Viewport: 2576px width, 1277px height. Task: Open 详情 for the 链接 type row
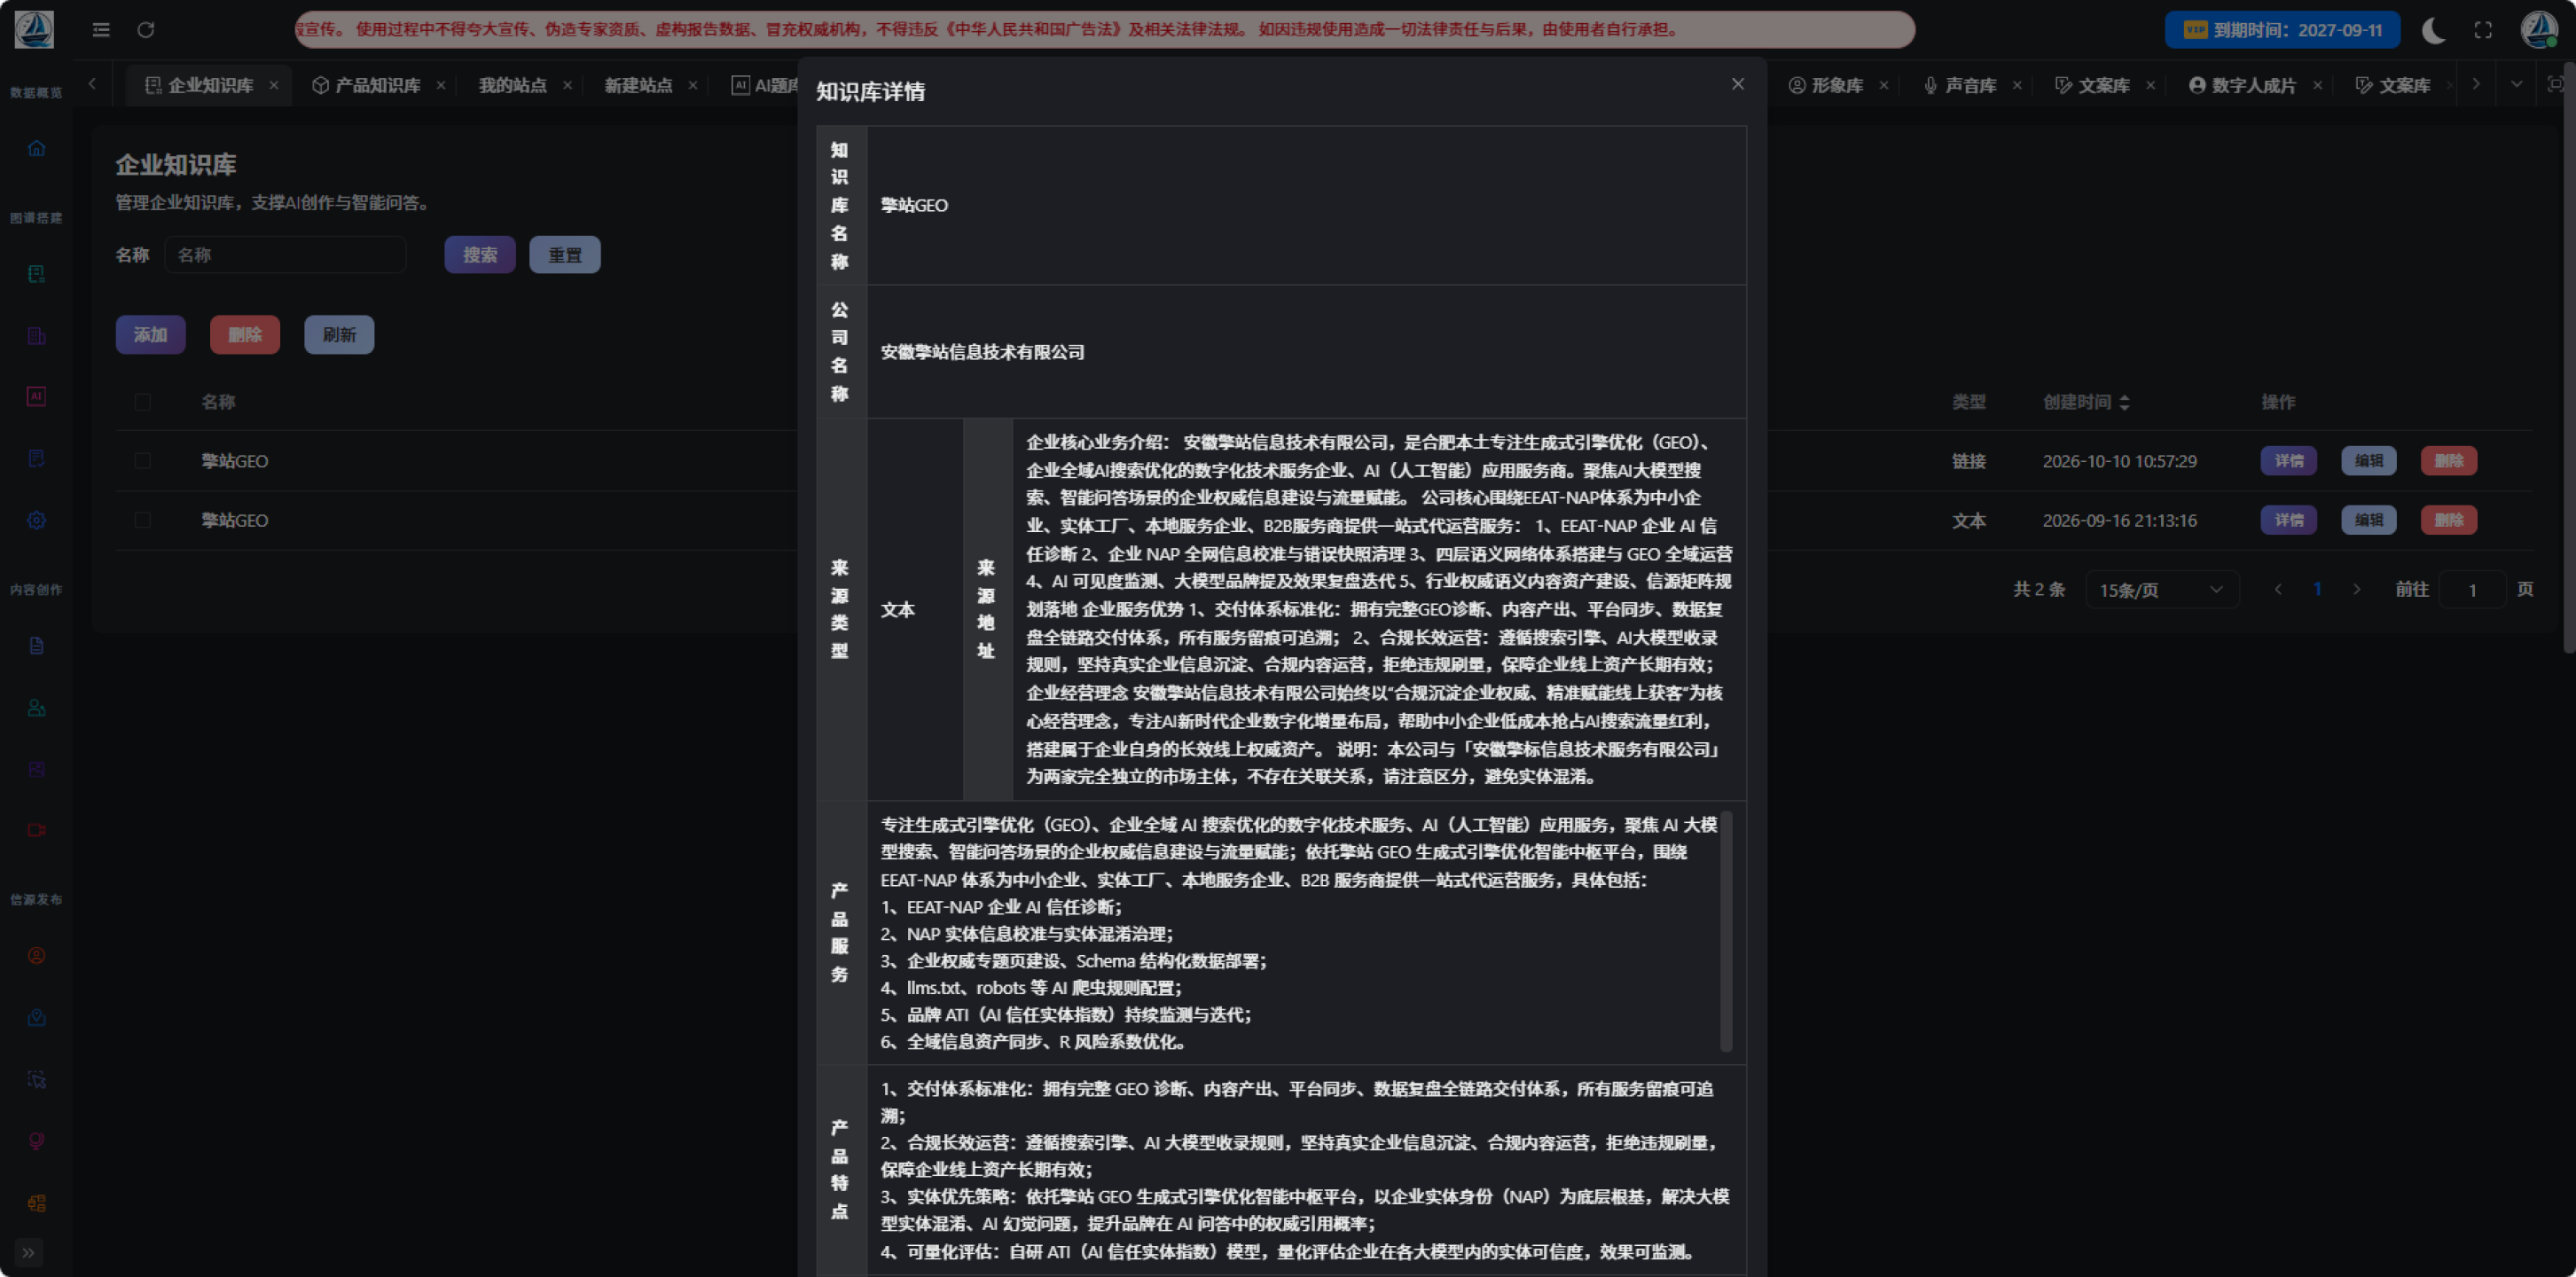2289,460
